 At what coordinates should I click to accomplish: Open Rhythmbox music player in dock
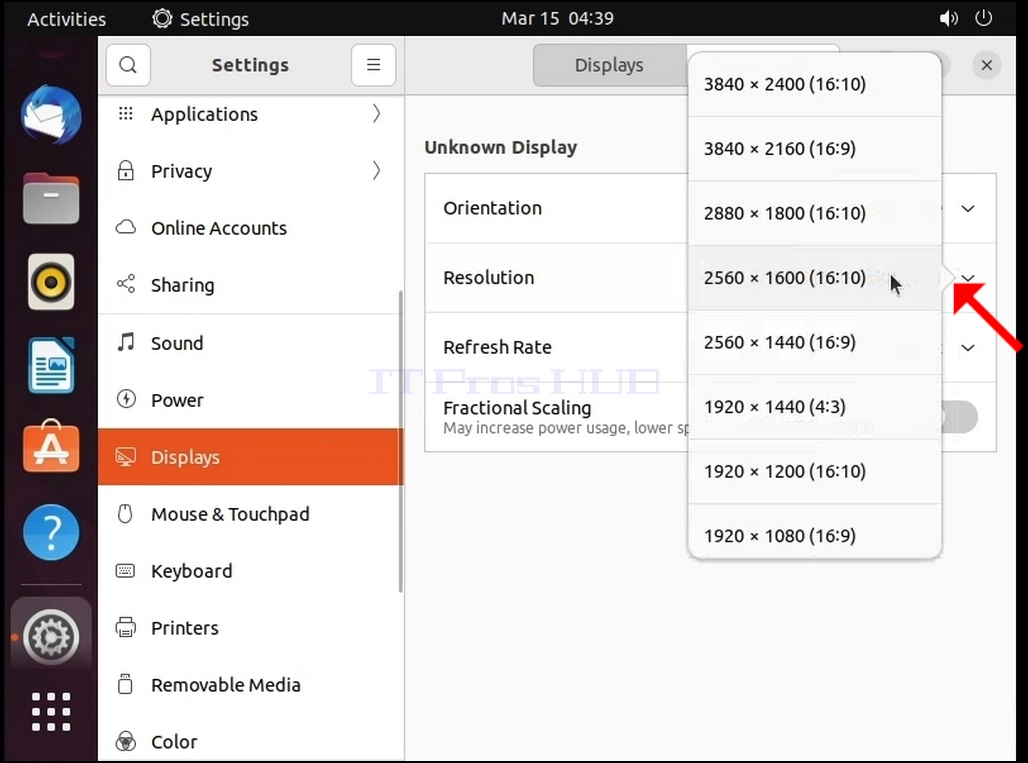51,282
